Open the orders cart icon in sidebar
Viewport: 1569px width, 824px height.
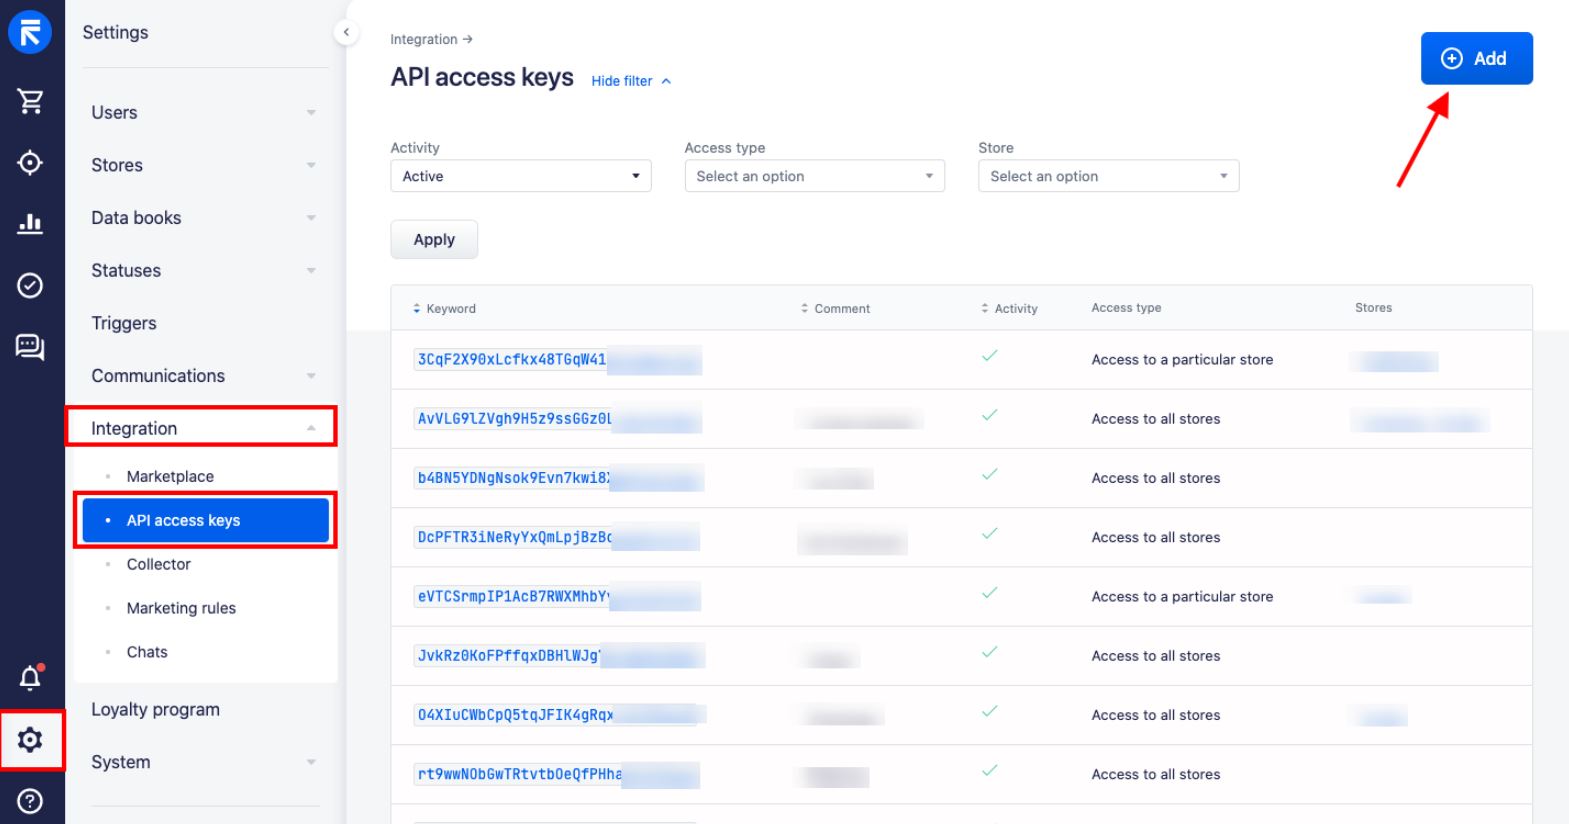(30, 100)
